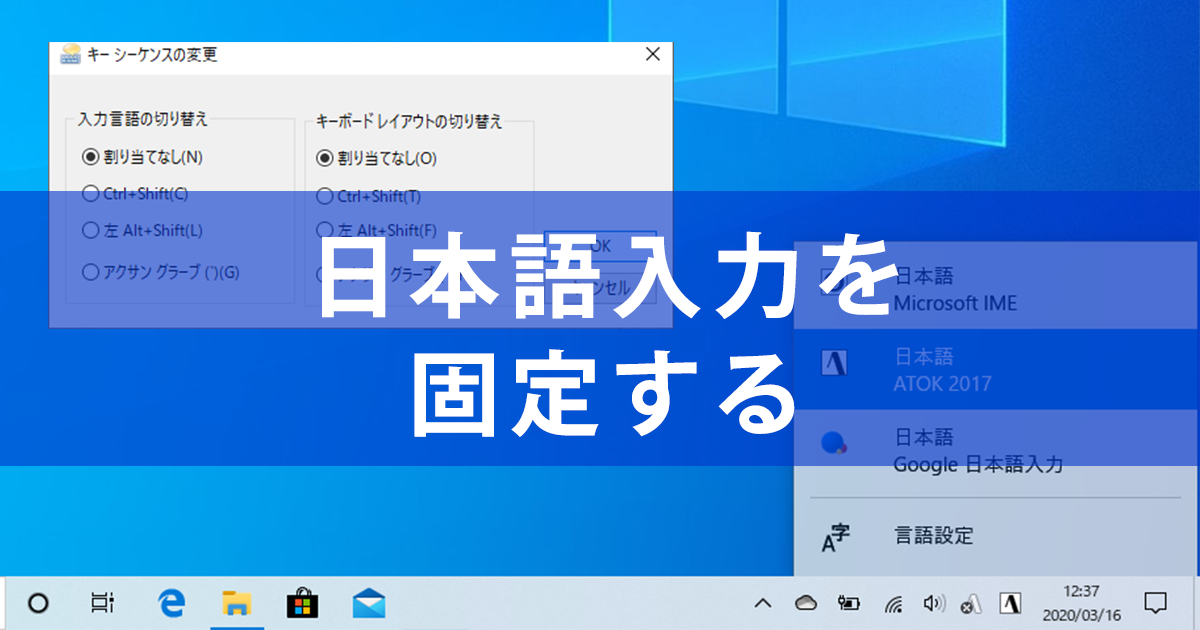Expand hidden icons with the tray chevron
This screenshot has height=630, width=1200.
point(762,604)
